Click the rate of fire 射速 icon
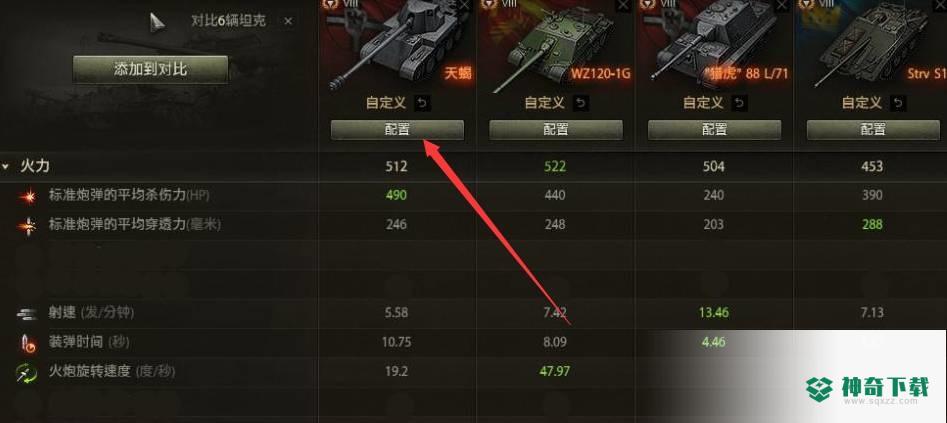 (x=27, y=313)
